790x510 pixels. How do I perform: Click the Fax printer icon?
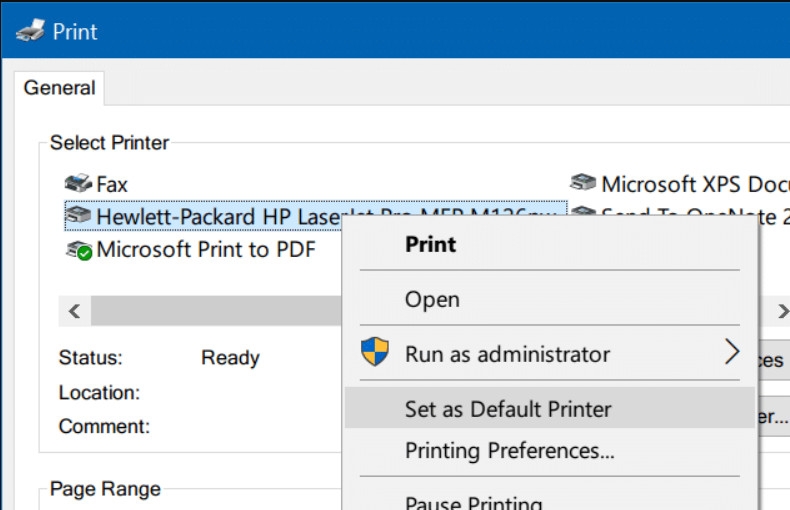[78, 184]
